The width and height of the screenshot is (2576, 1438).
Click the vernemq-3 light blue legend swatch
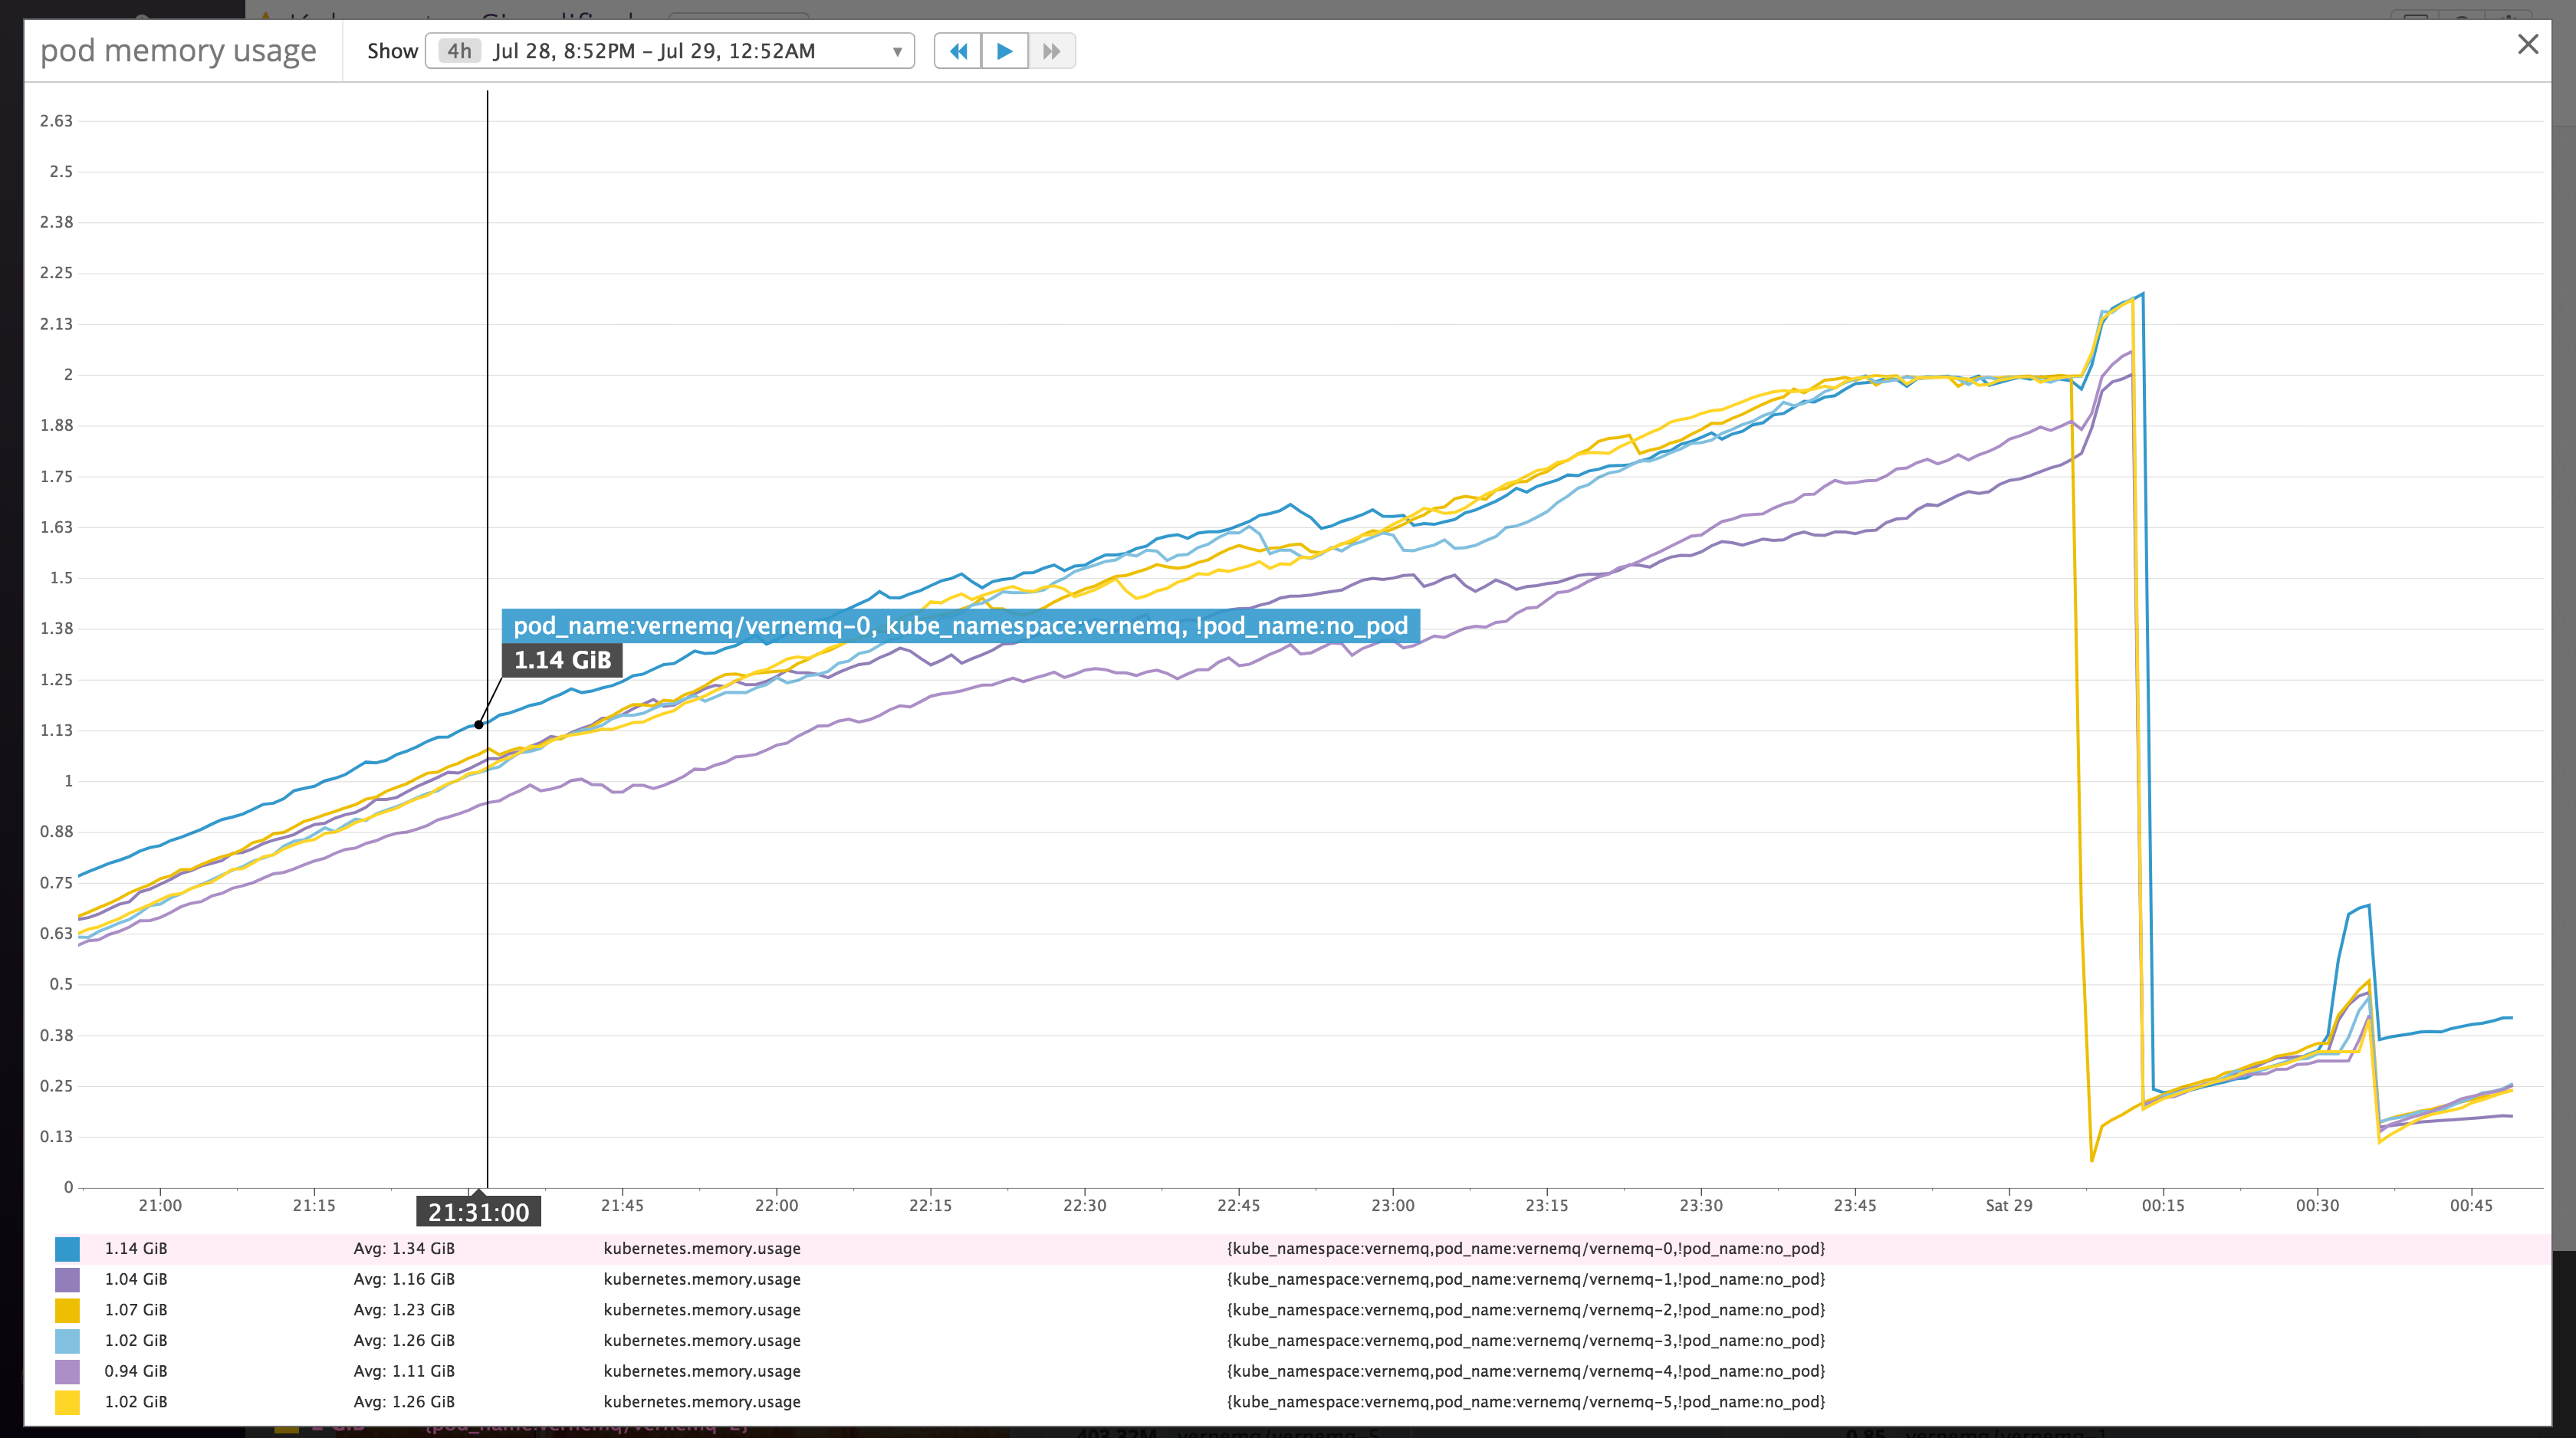click(x=67, y=1341)
